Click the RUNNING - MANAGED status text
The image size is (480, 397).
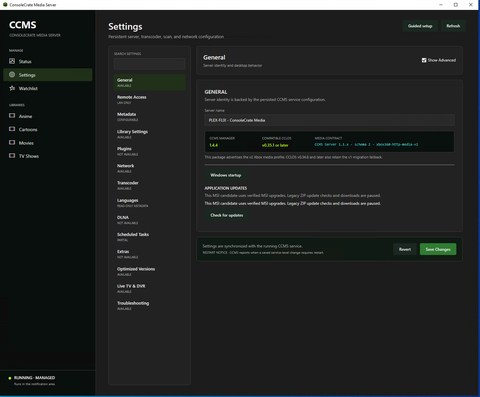(x=34, y=378)
